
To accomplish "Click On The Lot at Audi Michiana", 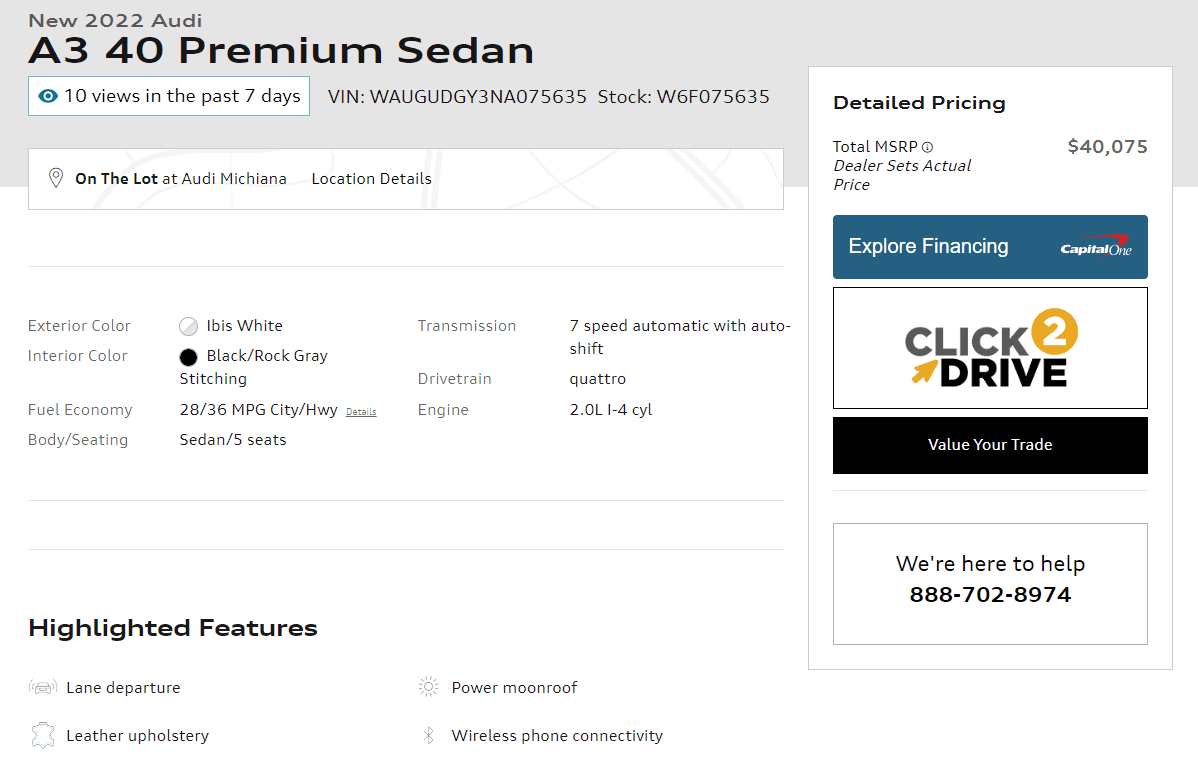I will 181,179.
